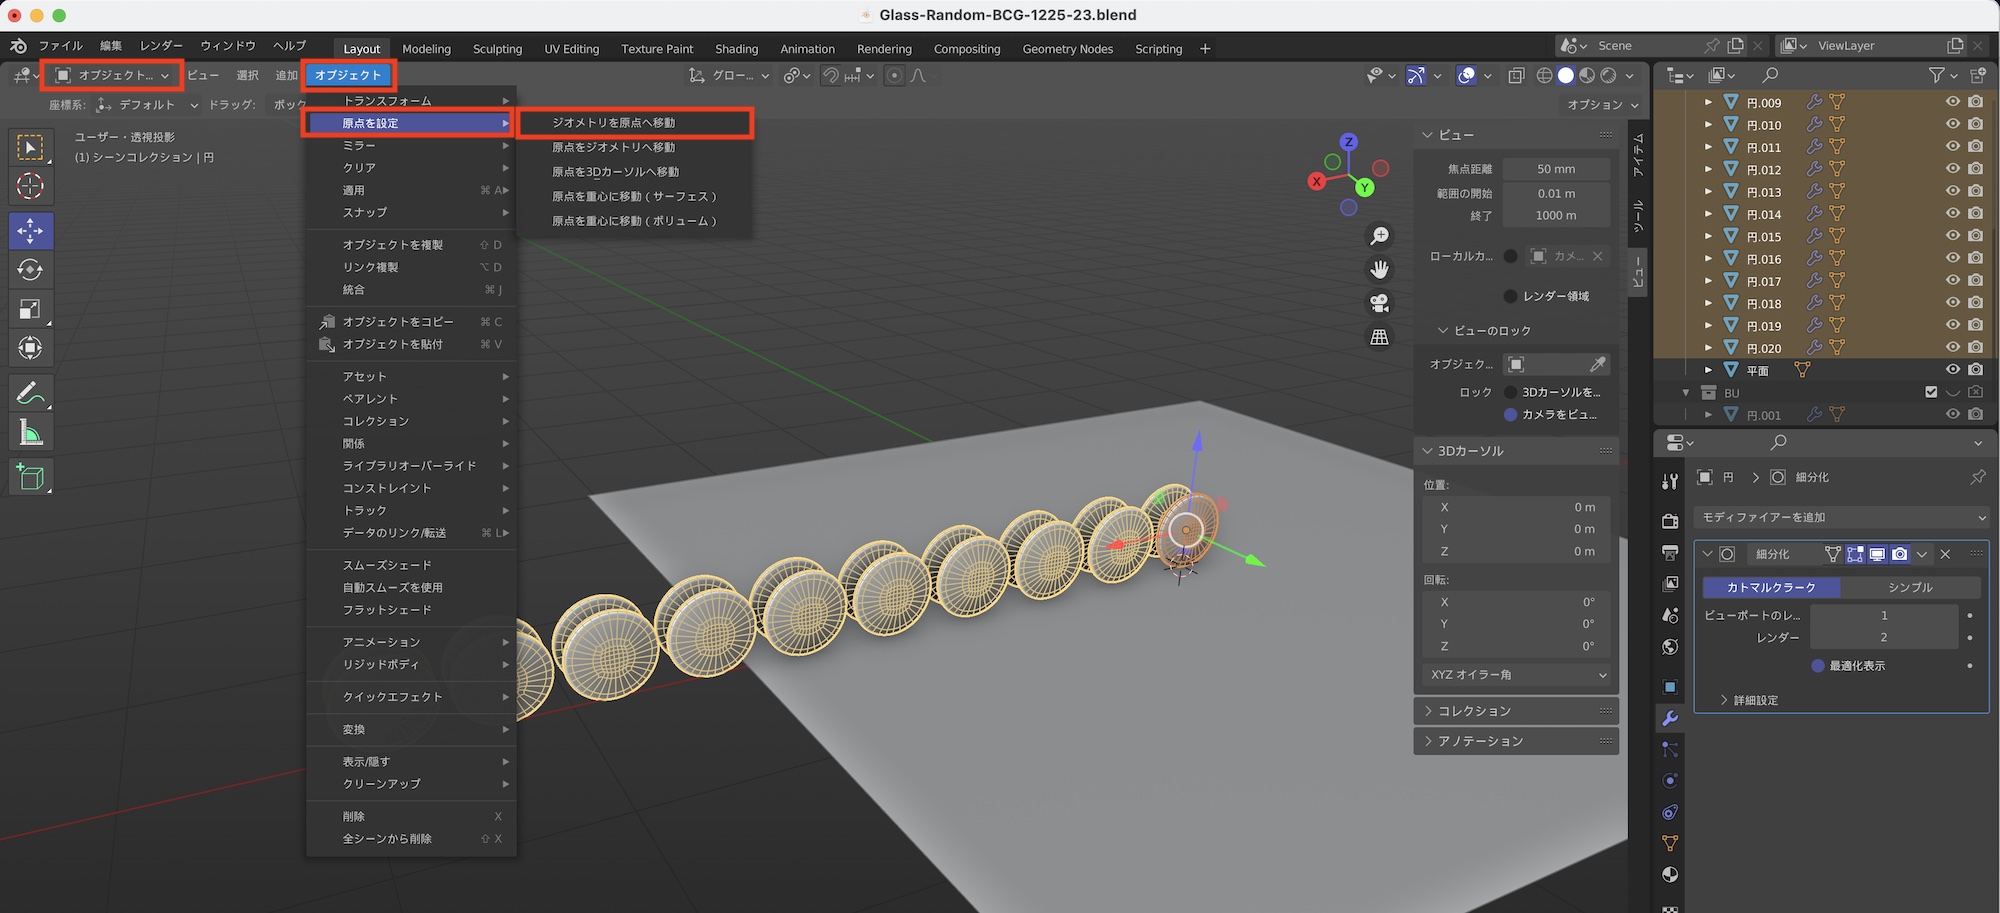Click the 焦点距離 50 mm value slider
This screenshot has width=2000, height=913.
point(1556,169)
